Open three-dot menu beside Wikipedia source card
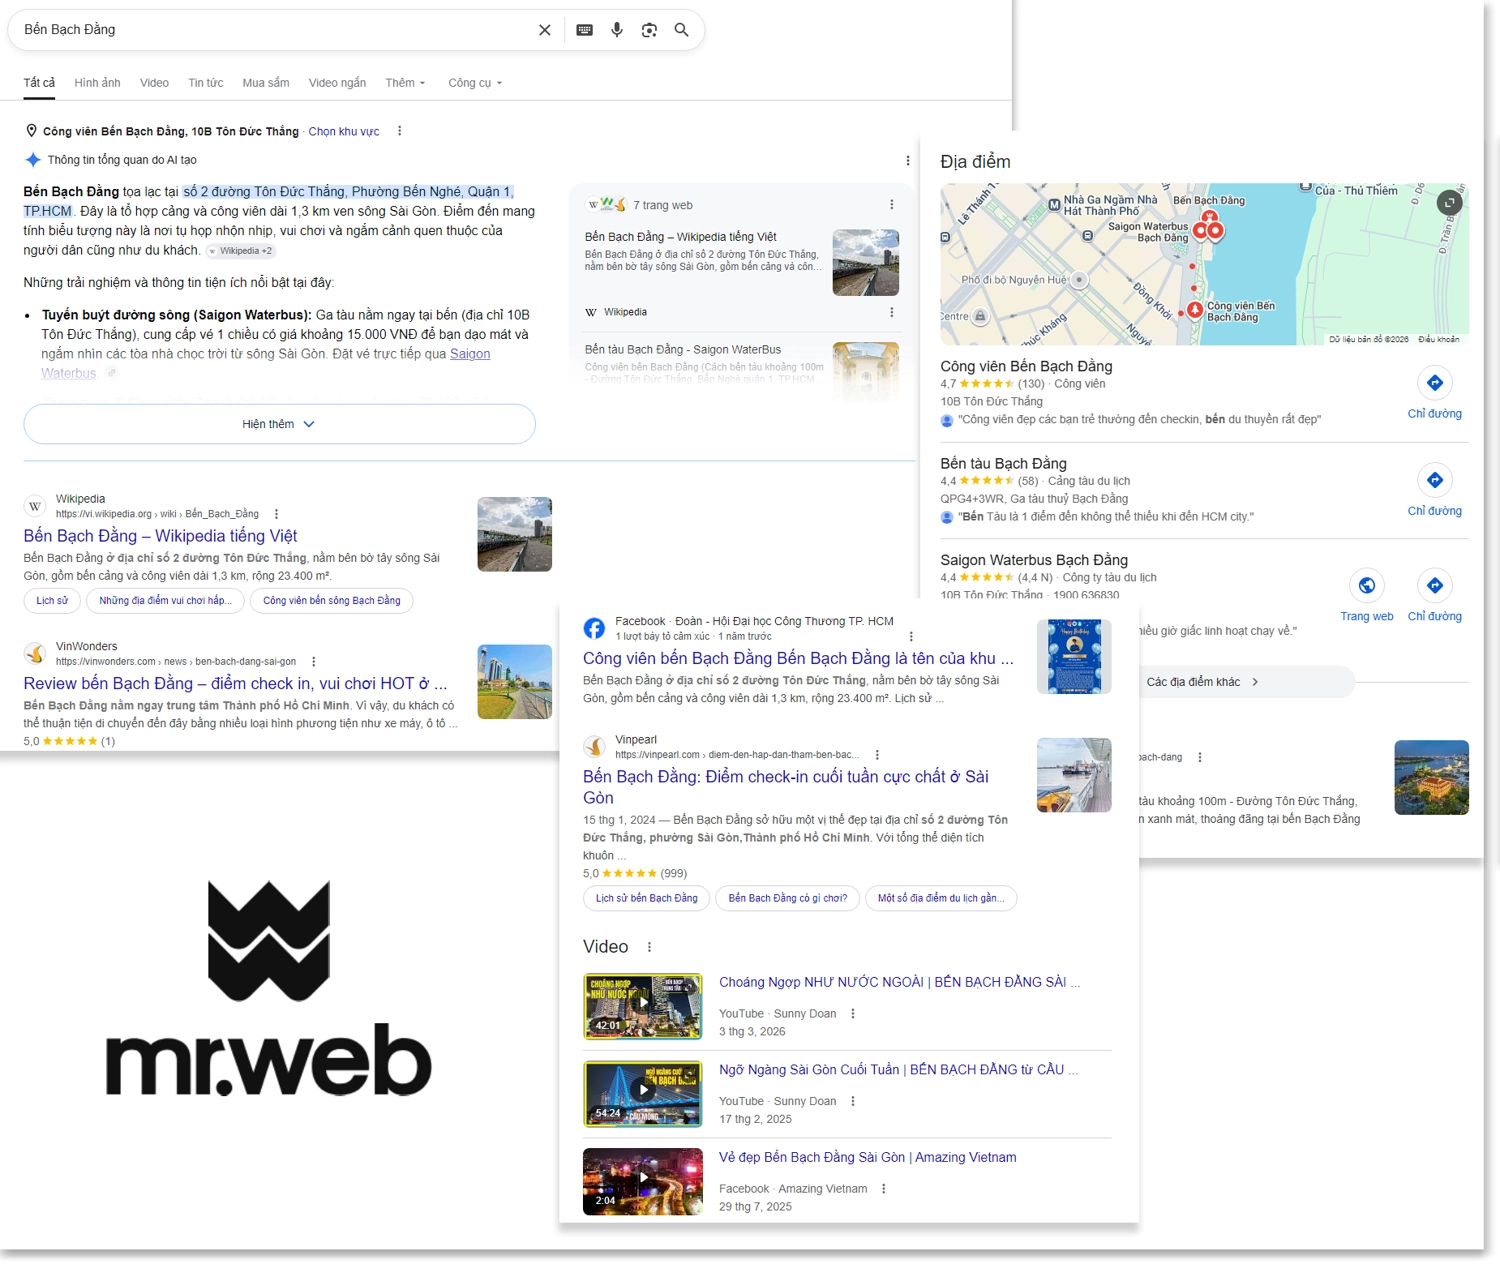 pos(892,312)
